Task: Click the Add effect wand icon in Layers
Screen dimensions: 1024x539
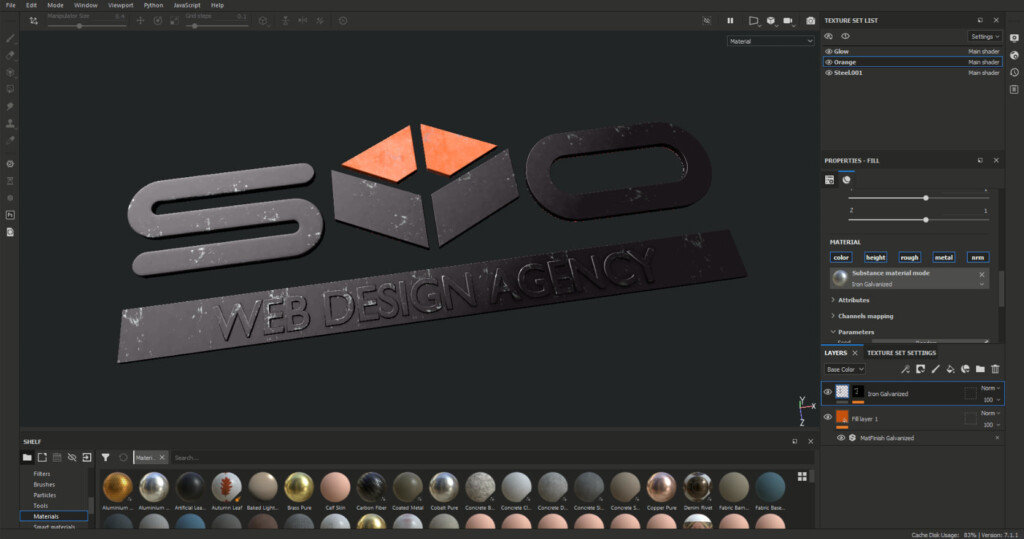Action: coord(905,369)
